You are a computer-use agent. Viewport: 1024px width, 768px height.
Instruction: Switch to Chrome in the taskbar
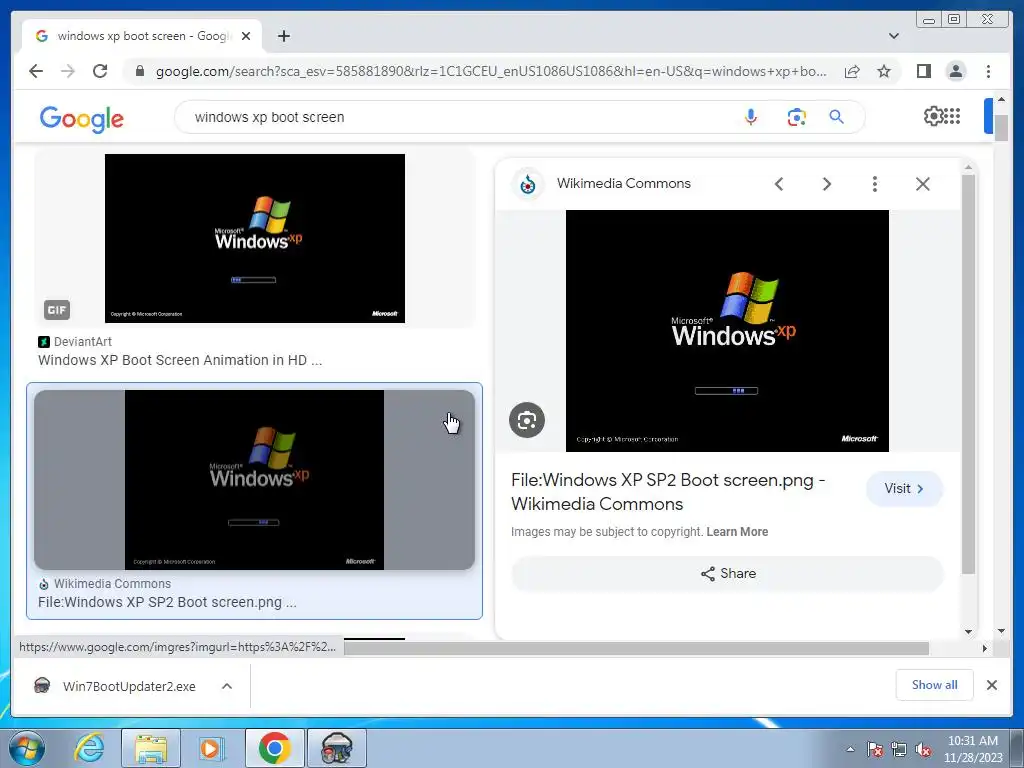[275, 748]
